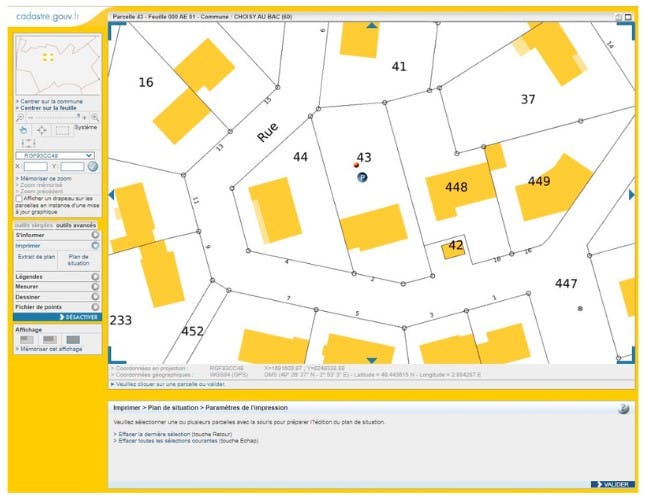Click the help icon in print panel
648x498 pixels.
tap(623, 409)
